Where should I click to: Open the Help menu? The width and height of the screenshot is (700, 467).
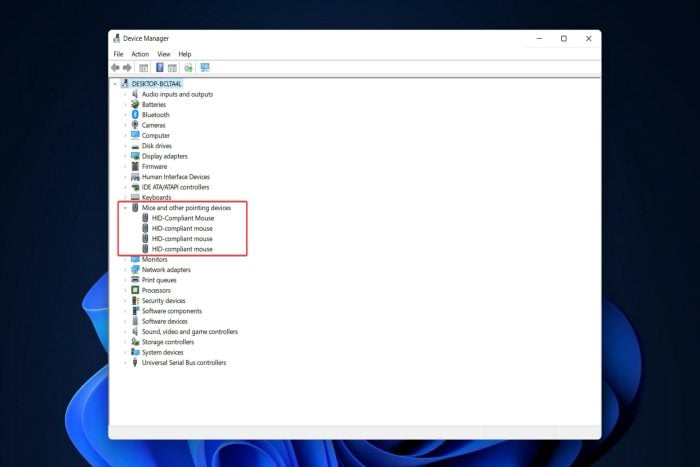tap(185, 54)
